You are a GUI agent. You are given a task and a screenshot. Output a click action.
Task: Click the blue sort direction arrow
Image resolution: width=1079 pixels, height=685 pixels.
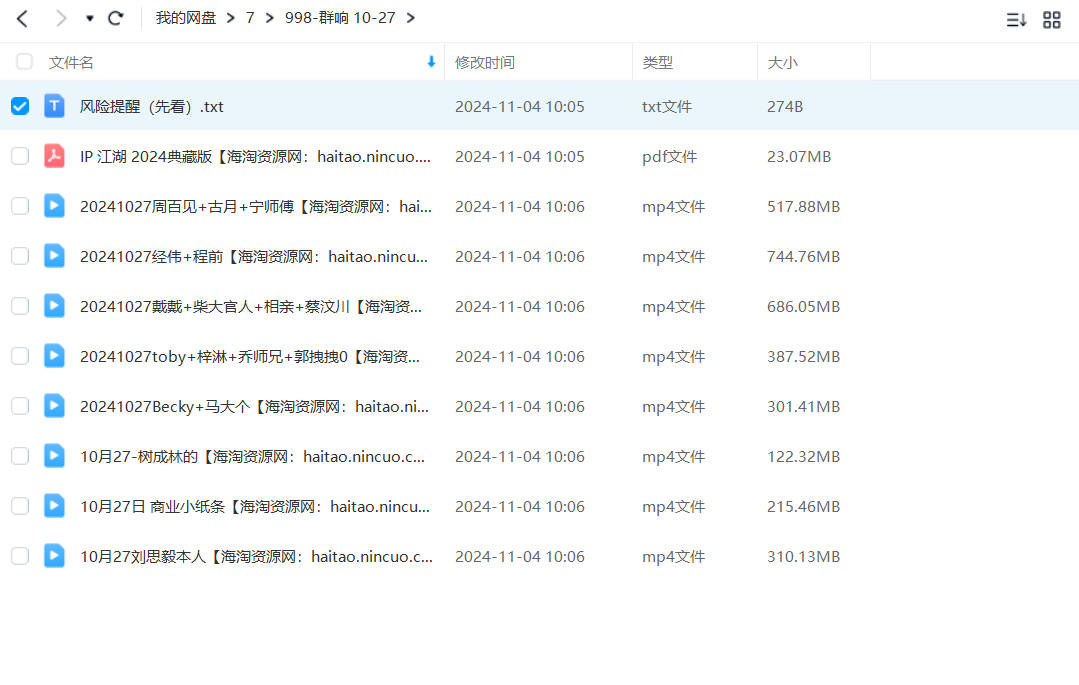tap(431, 62)
